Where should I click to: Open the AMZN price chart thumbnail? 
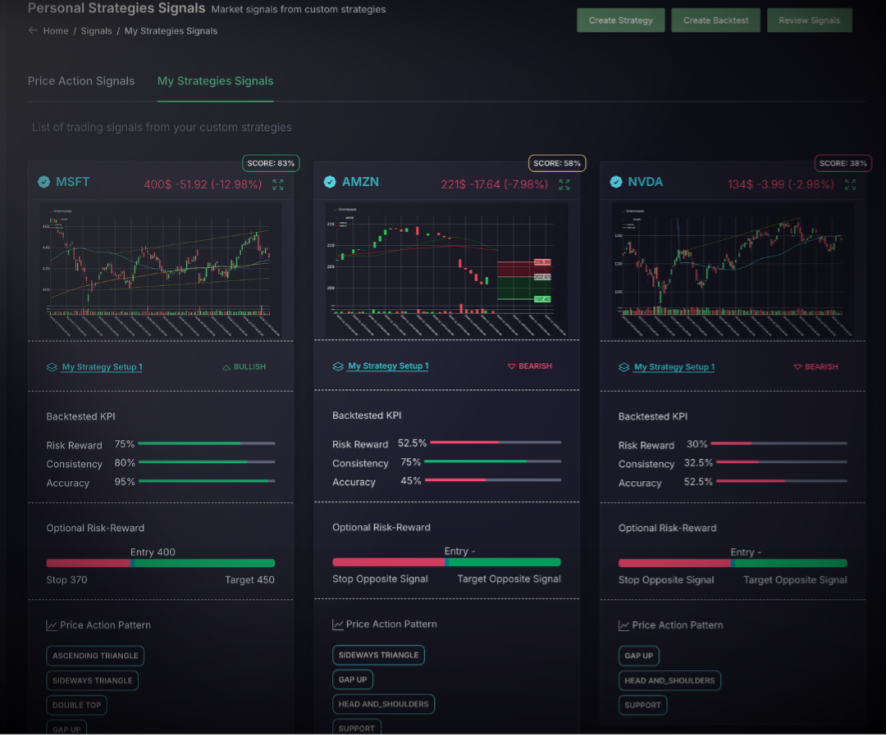tap(446, 270)
